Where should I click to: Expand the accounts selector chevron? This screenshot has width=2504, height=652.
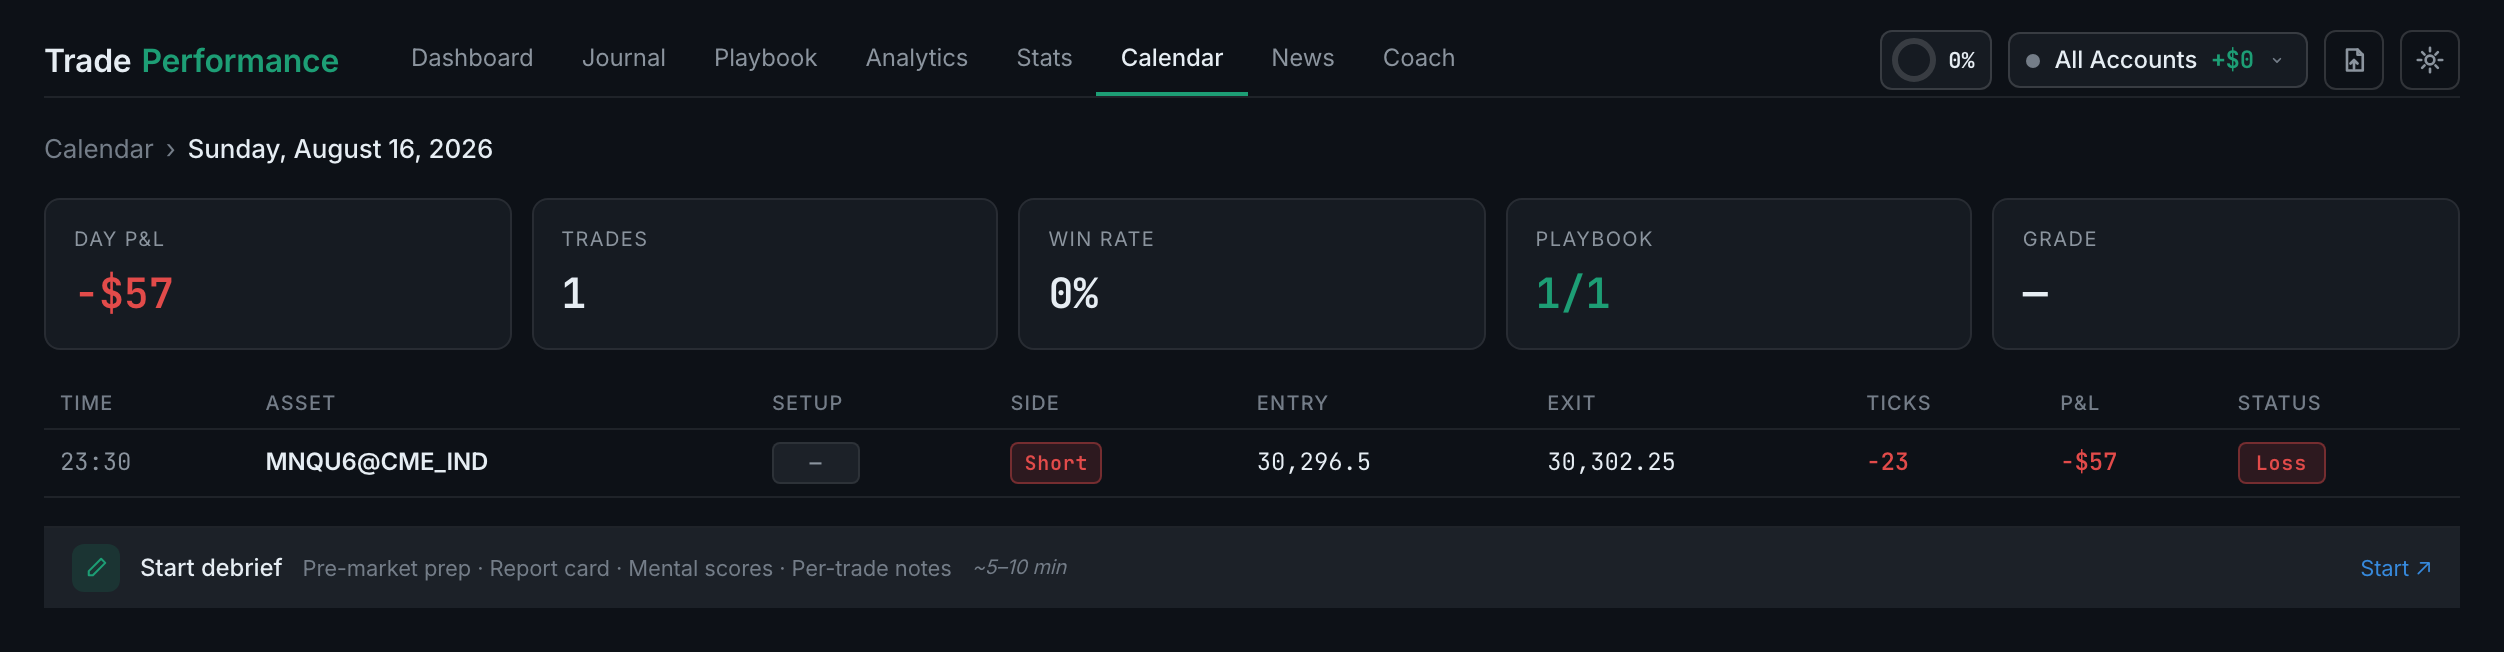(x=2277, y=61)
